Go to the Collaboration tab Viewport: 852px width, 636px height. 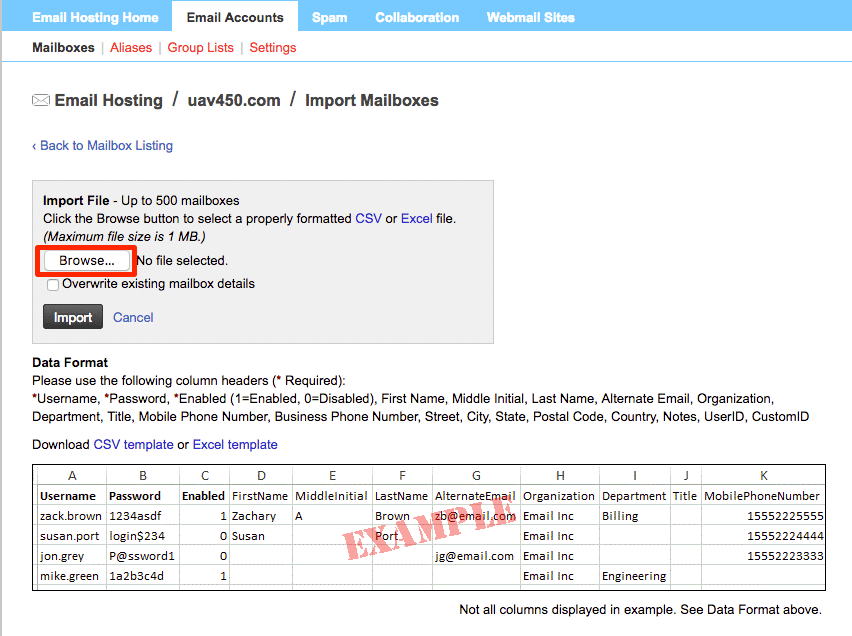tap(417, 17)
